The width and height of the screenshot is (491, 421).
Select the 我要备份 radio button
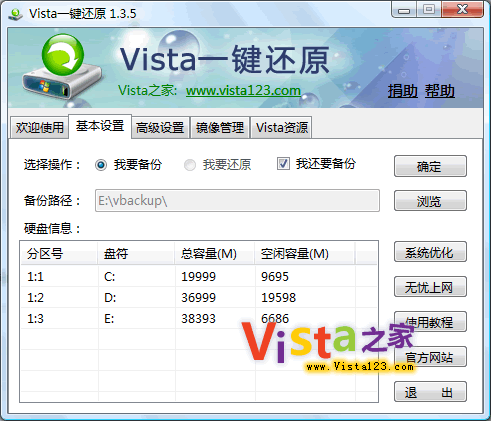pos(101,165)
